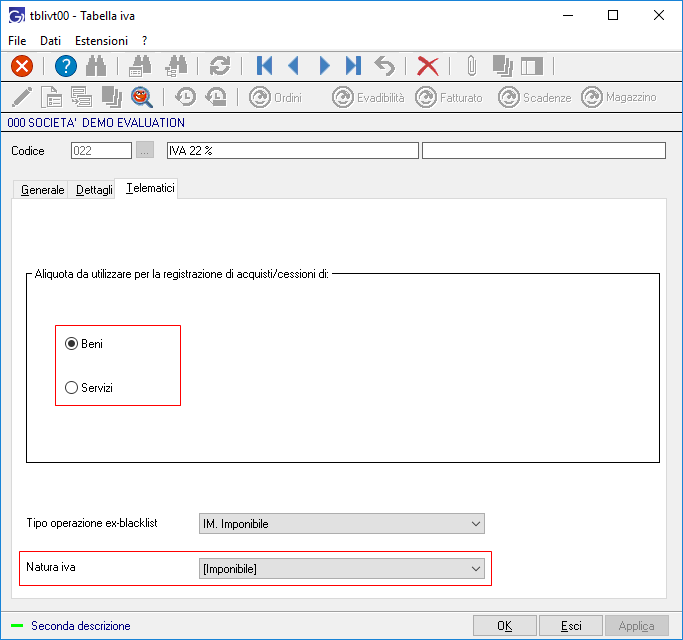Click the Esci button
The height and width of the screenshot is (640, 683).
pyautogui.click(x=571, y=626)
